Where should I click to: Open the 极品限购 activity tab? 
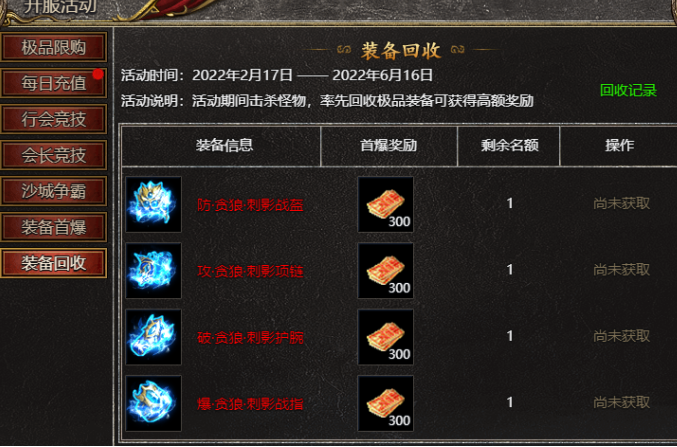(x=54, y=47)
